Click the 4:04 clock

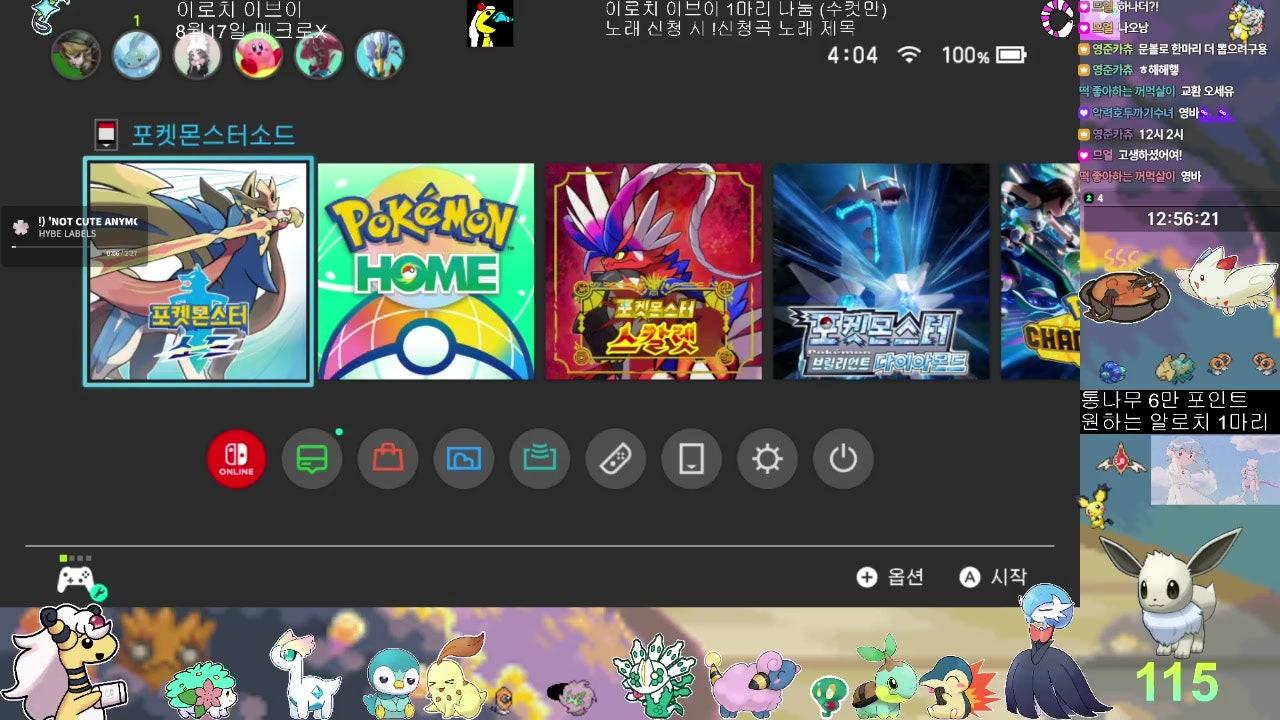click(852, 55)
